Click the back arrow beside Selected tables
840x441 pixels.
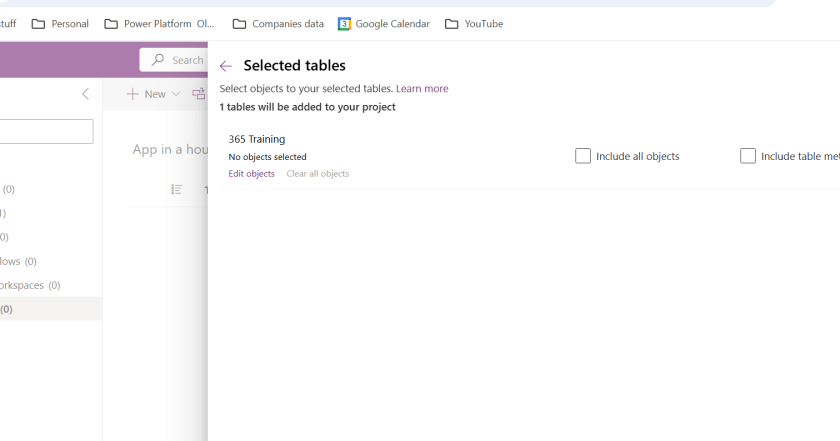coord(226,66)
